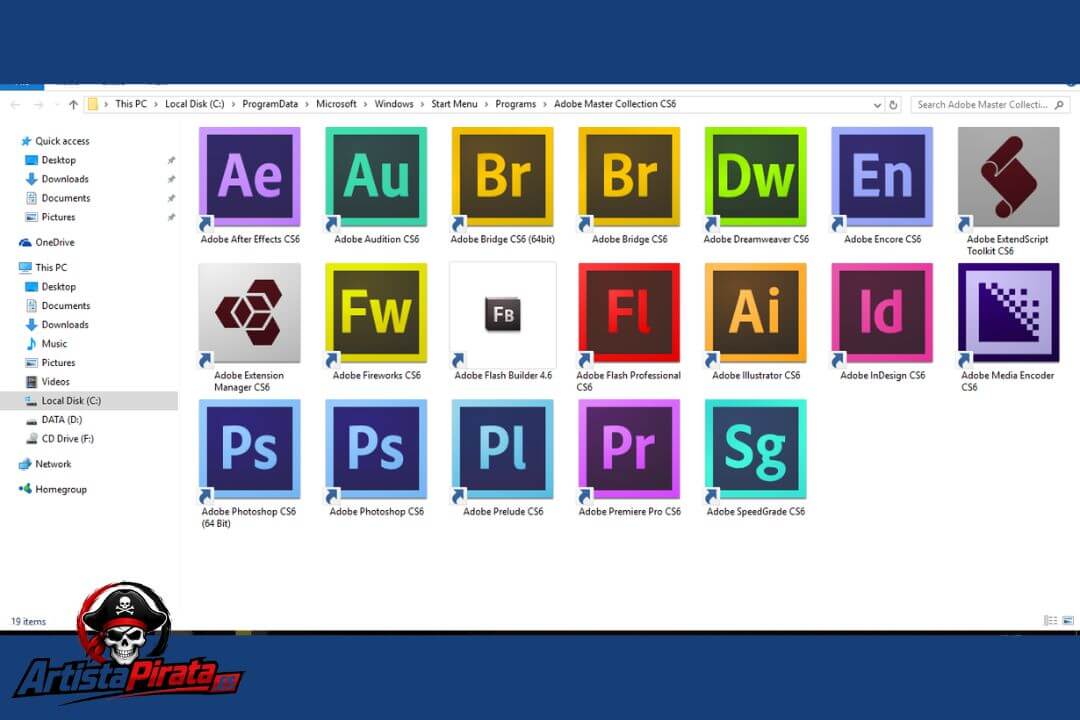Select Adobe Extension Manager CS6 icon

click(x=249, y=313)
